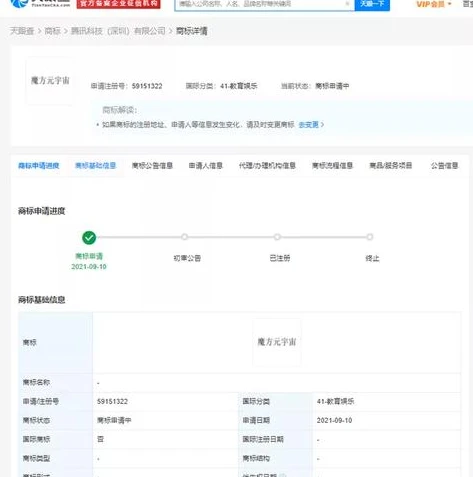Click the green checkmark 商标申请 step
The width and height of the screenshot is (473, 477).
pos(89,238)
